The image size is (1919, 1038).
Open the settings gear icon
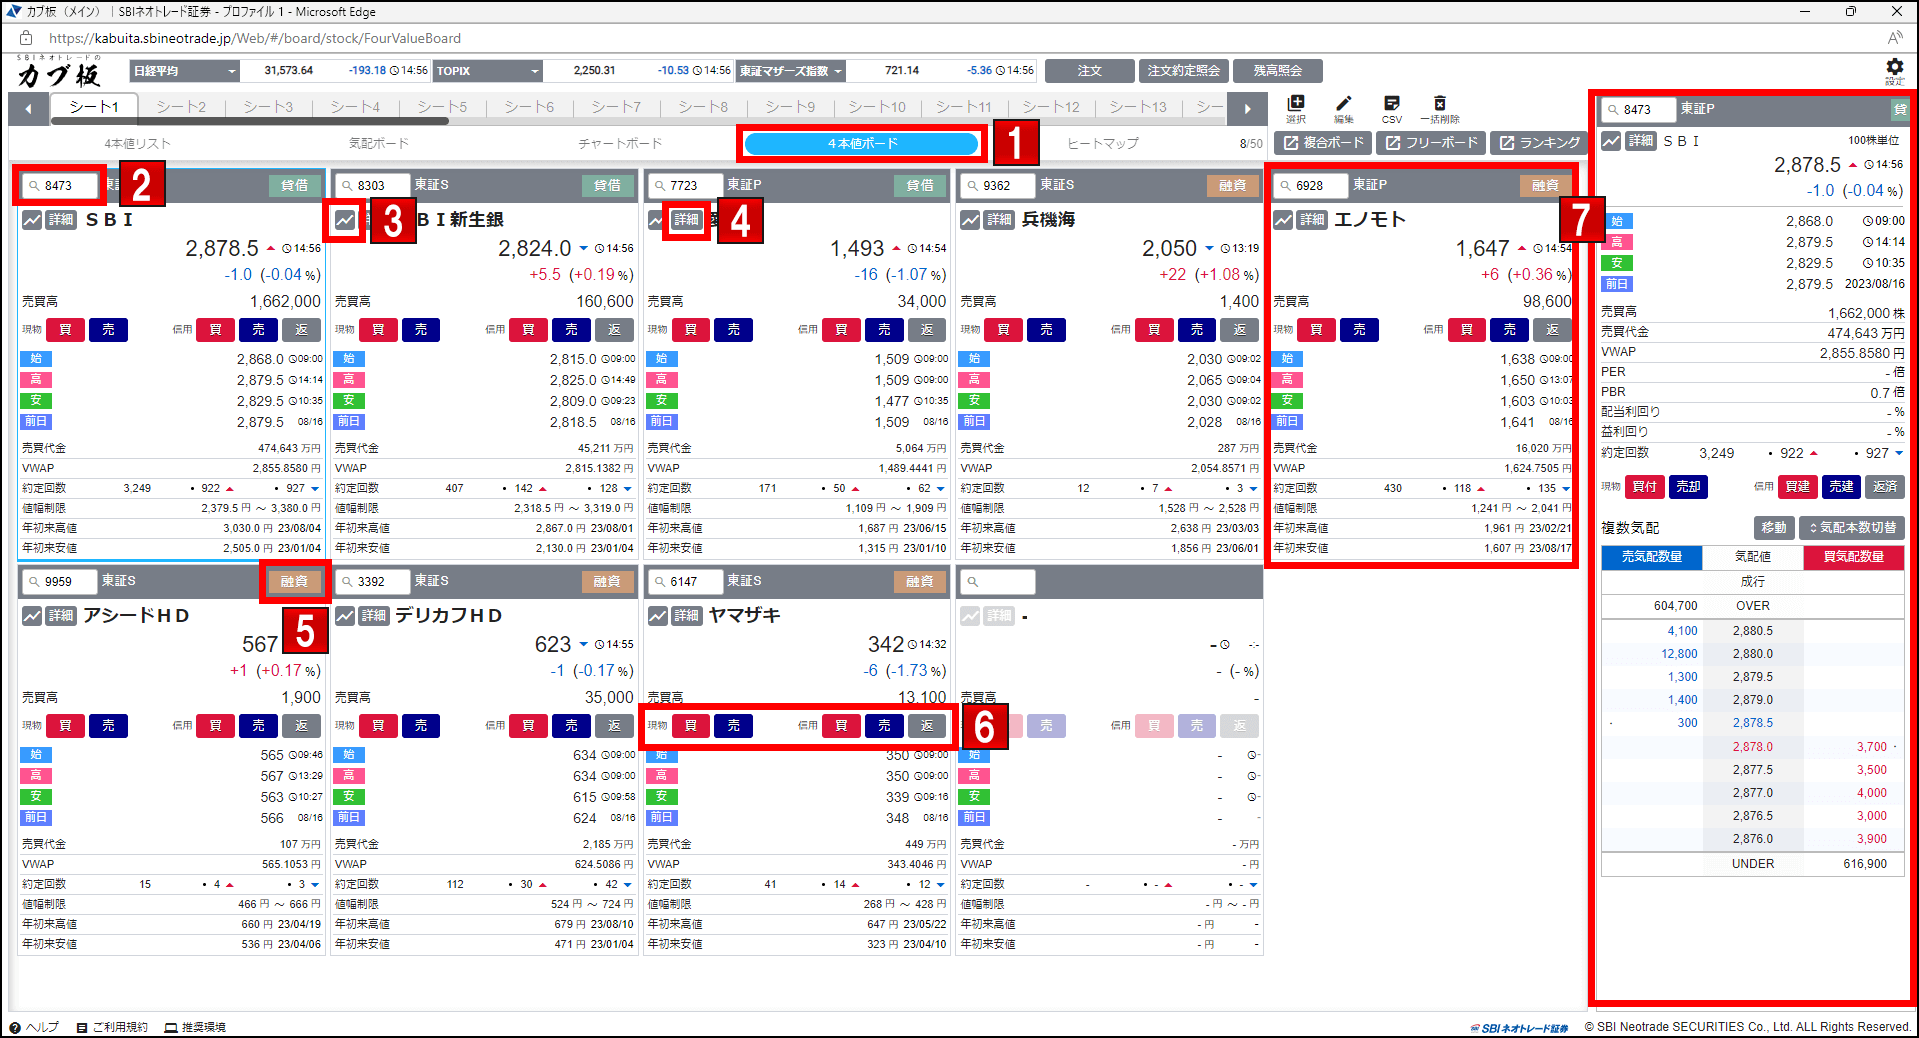click(x=1894, y=70)
